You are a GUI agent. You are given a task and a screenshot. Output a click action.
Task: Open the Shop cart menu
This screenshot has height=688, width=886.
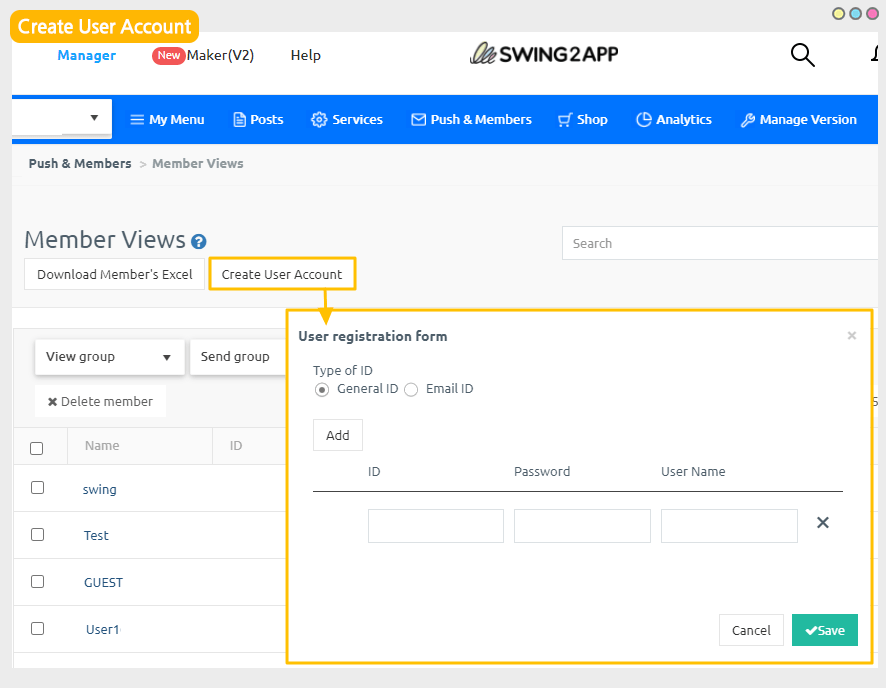click(x=582, y=119)
